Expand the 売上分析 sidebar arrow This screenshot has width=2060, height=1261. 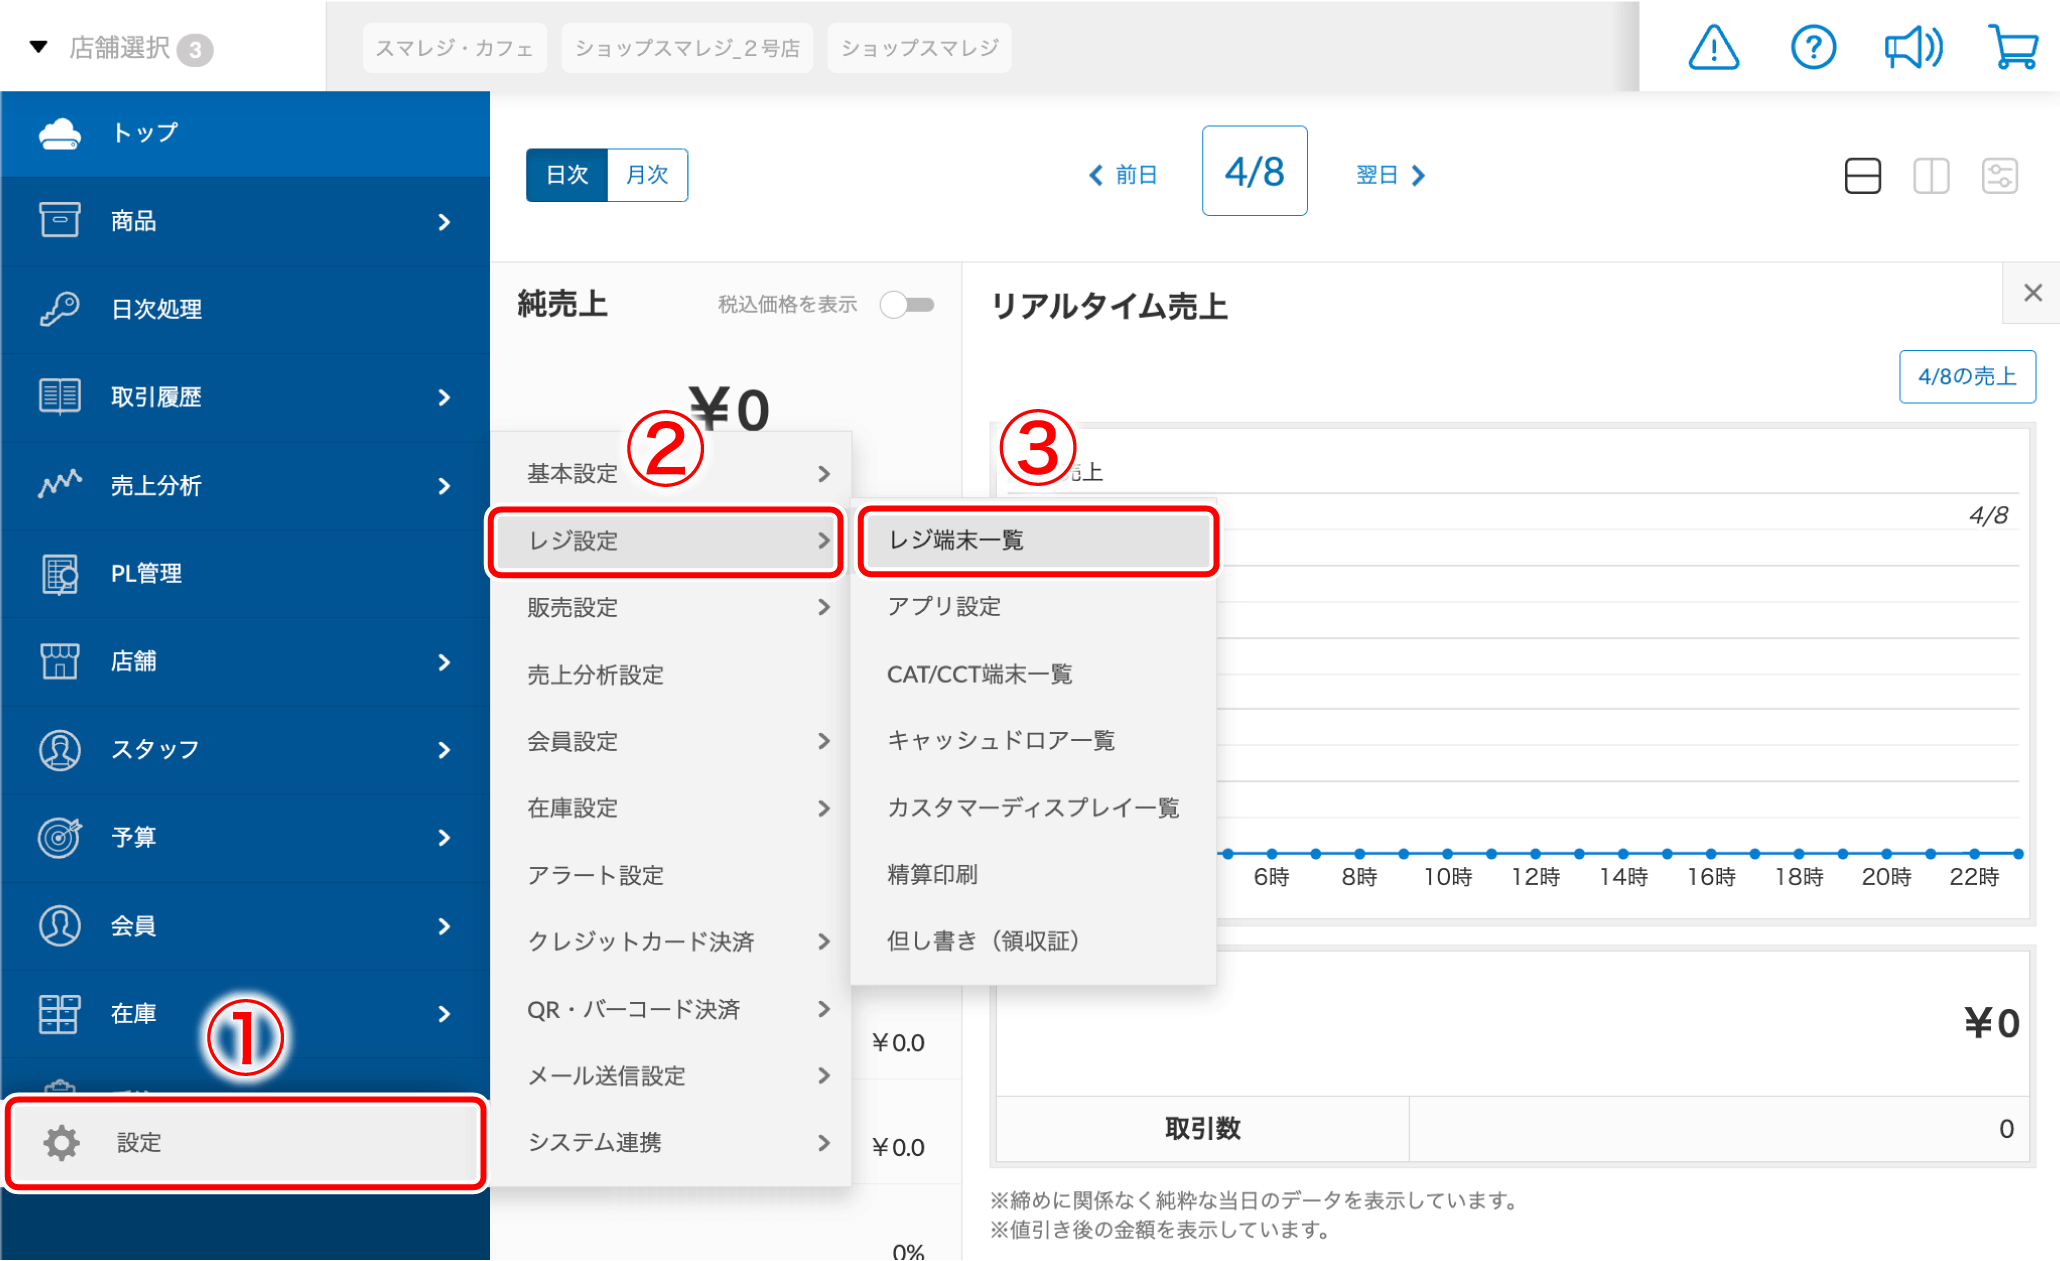[x=445, y=486]
